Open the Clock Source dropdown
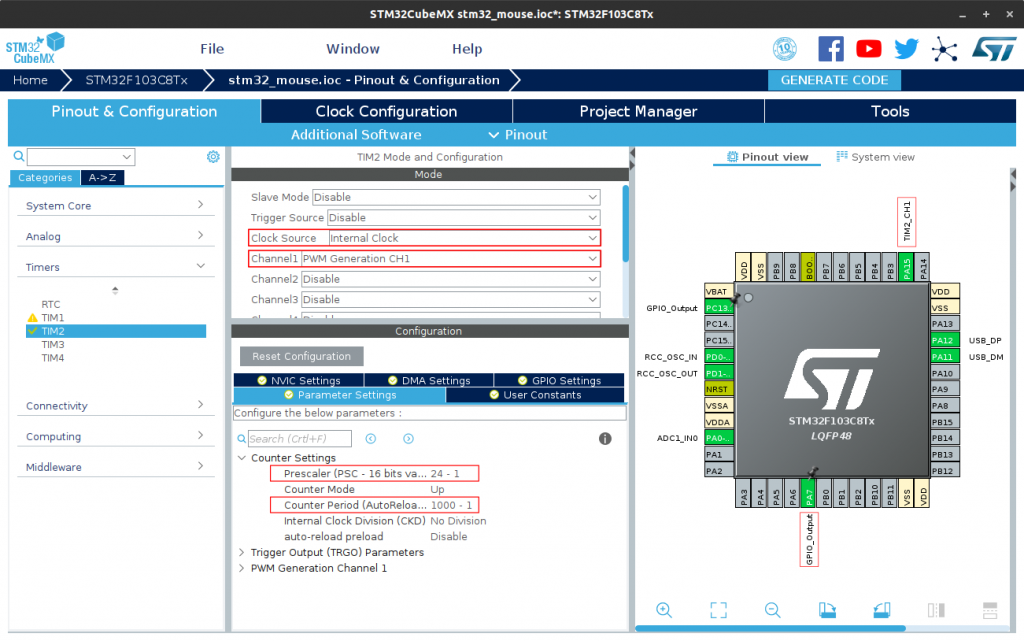 (x=464, y=238)
